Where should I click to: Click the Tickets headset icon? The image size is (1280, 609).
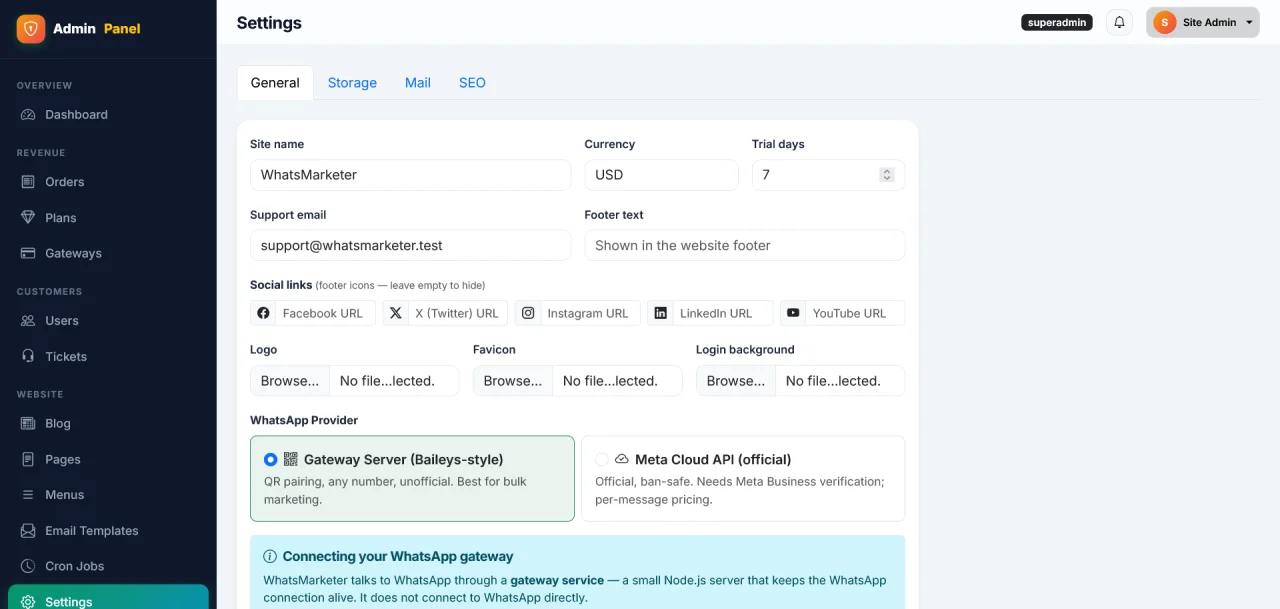28,357
